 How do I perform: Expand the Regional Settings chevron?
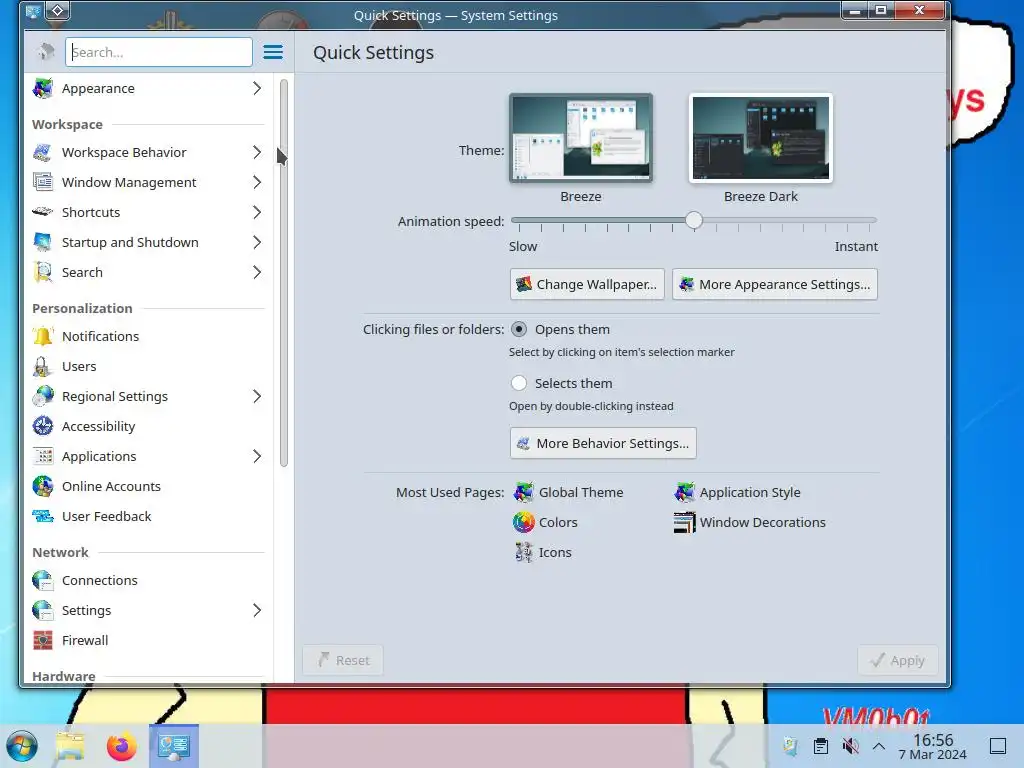(257, 396)
